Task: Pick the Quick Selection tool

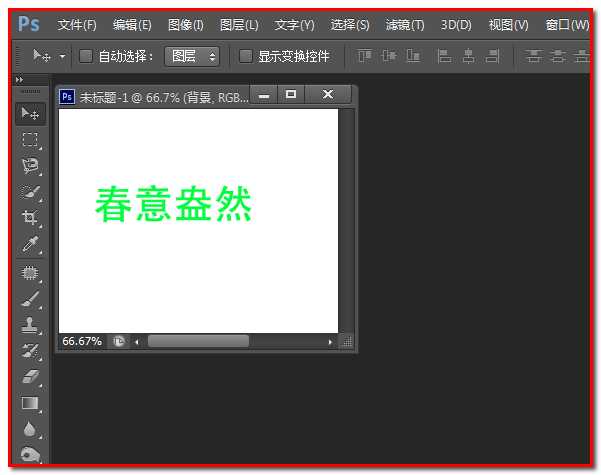Action: click(x=30, y=192)
